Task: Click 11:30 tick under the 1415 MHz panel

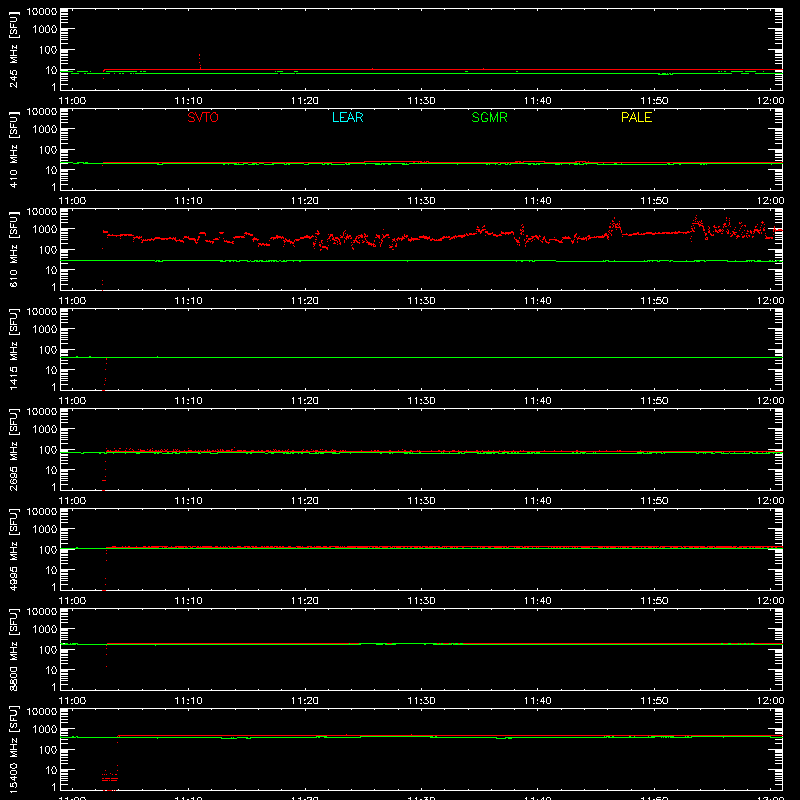Action: click(x=421, y=401)
